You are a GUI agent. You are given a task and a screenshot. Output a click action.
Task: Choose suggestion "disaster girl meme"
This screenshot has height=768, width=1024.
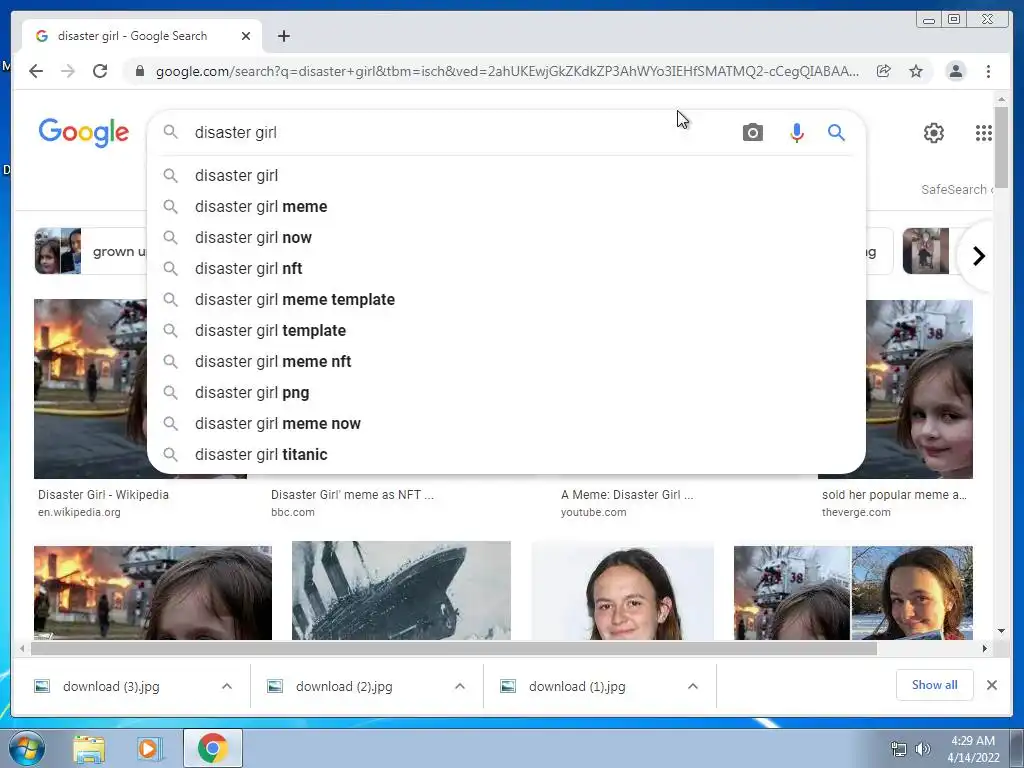point(507,206)
